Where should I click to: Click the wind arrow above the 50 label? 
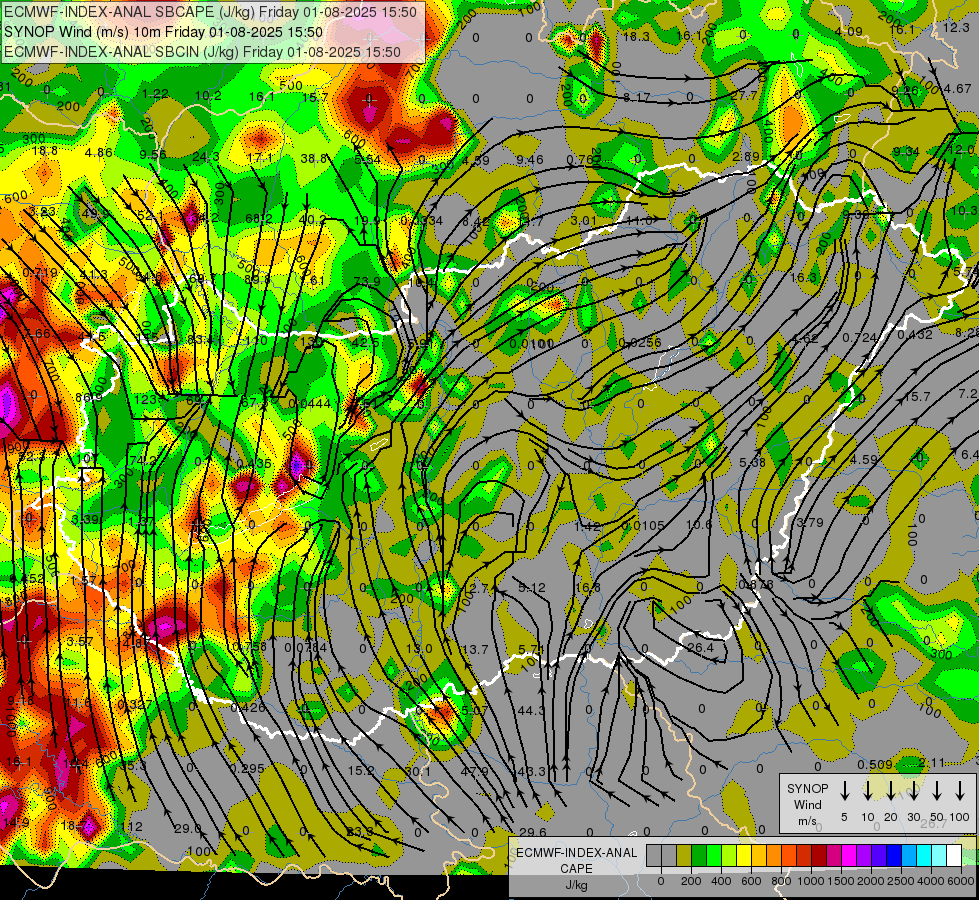(x=937, y=790)
